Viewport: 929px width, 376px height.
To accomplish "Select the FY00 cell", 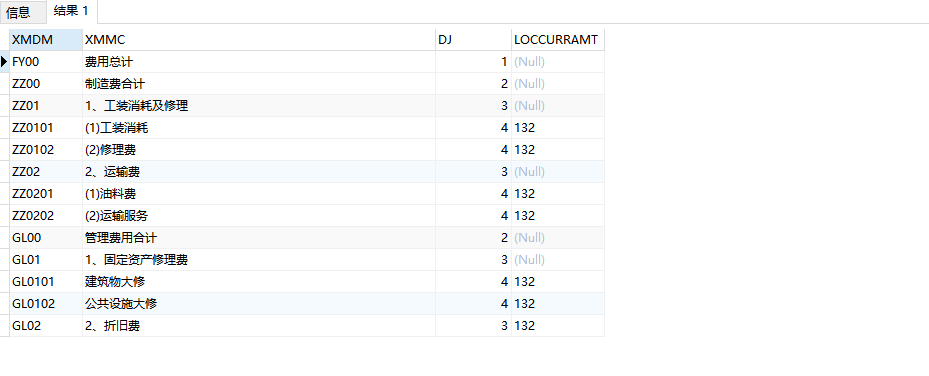I will point(46,62).
